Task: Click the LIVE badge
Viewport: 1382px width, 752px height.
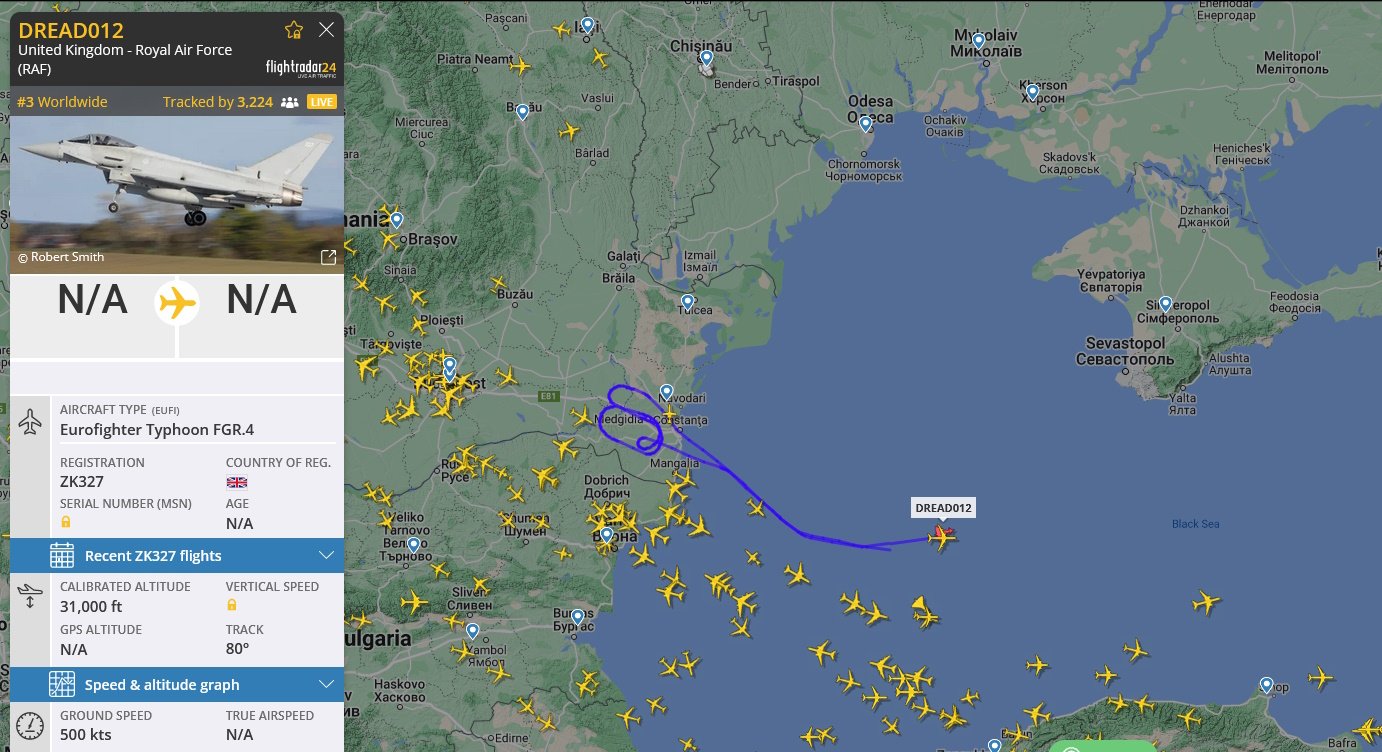Action: coord(322,102)
